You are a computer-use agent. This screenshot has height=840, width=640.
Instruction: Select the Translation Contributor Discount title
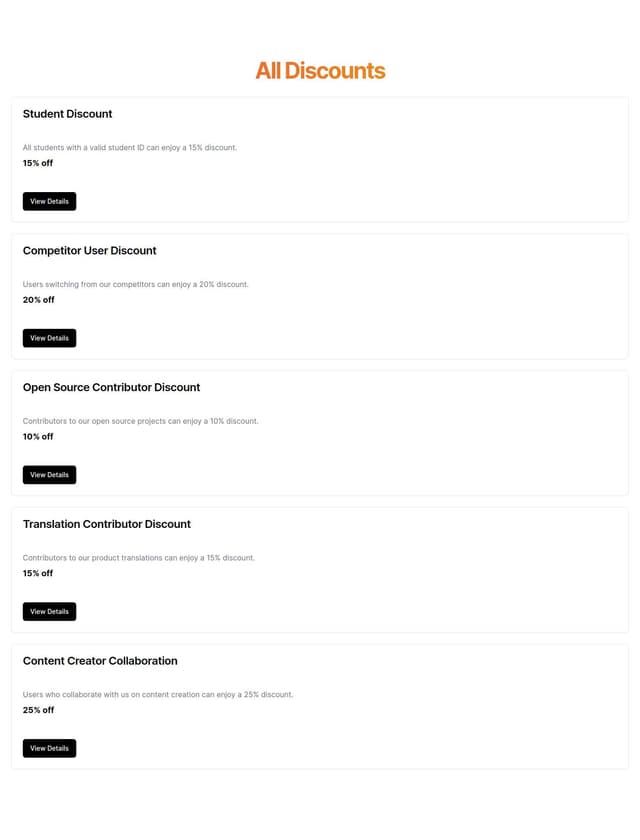click(106, 524)
